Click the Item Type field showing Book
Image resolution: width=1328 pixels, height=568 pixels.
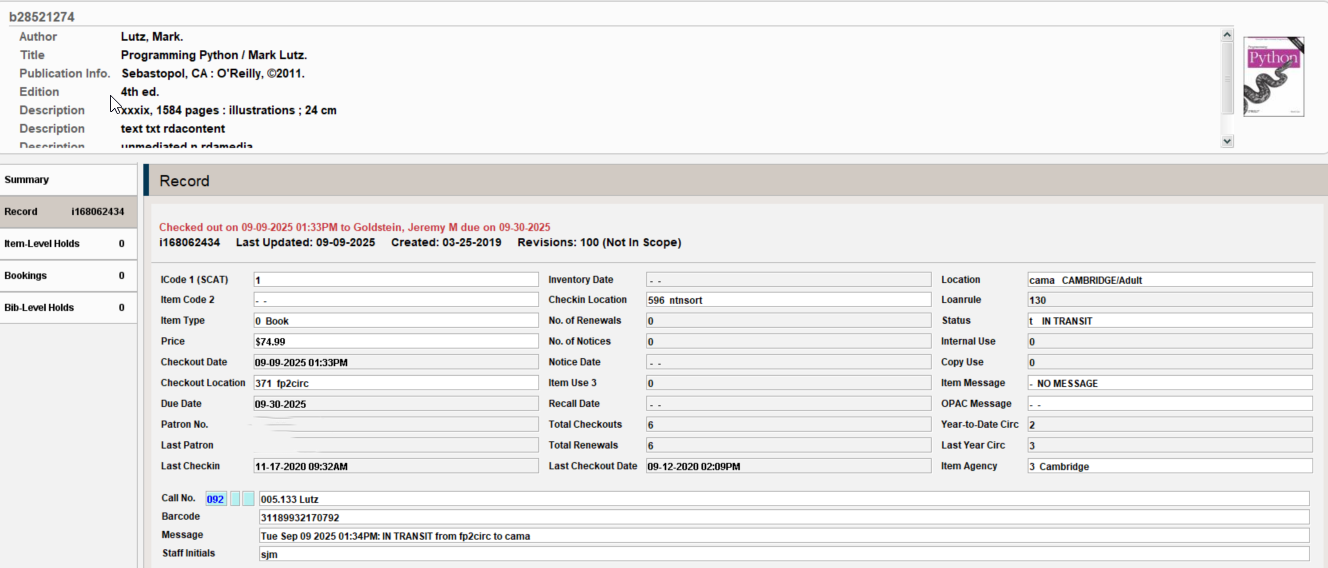pyautogui.click(x=396, y=321)
